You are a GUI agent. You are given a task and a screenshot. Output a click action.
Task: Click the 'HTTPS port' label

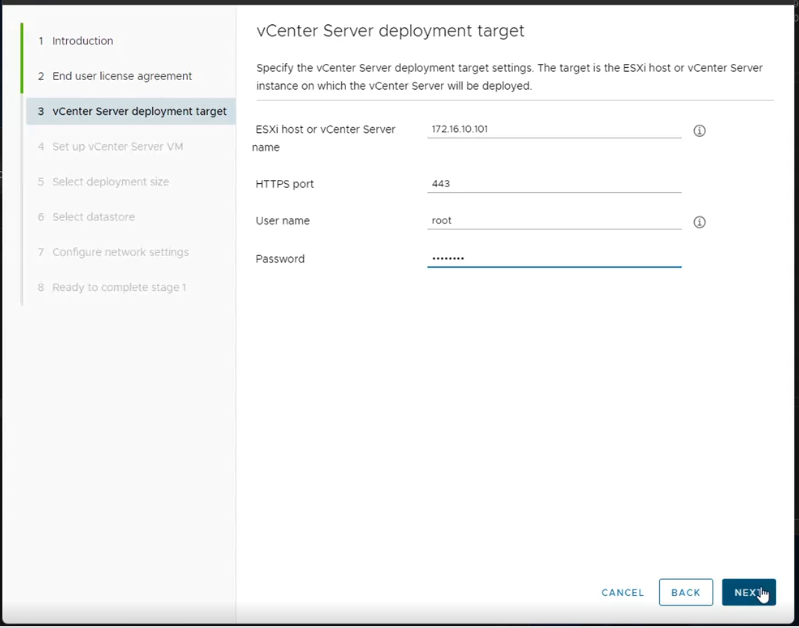click(284, 184)
